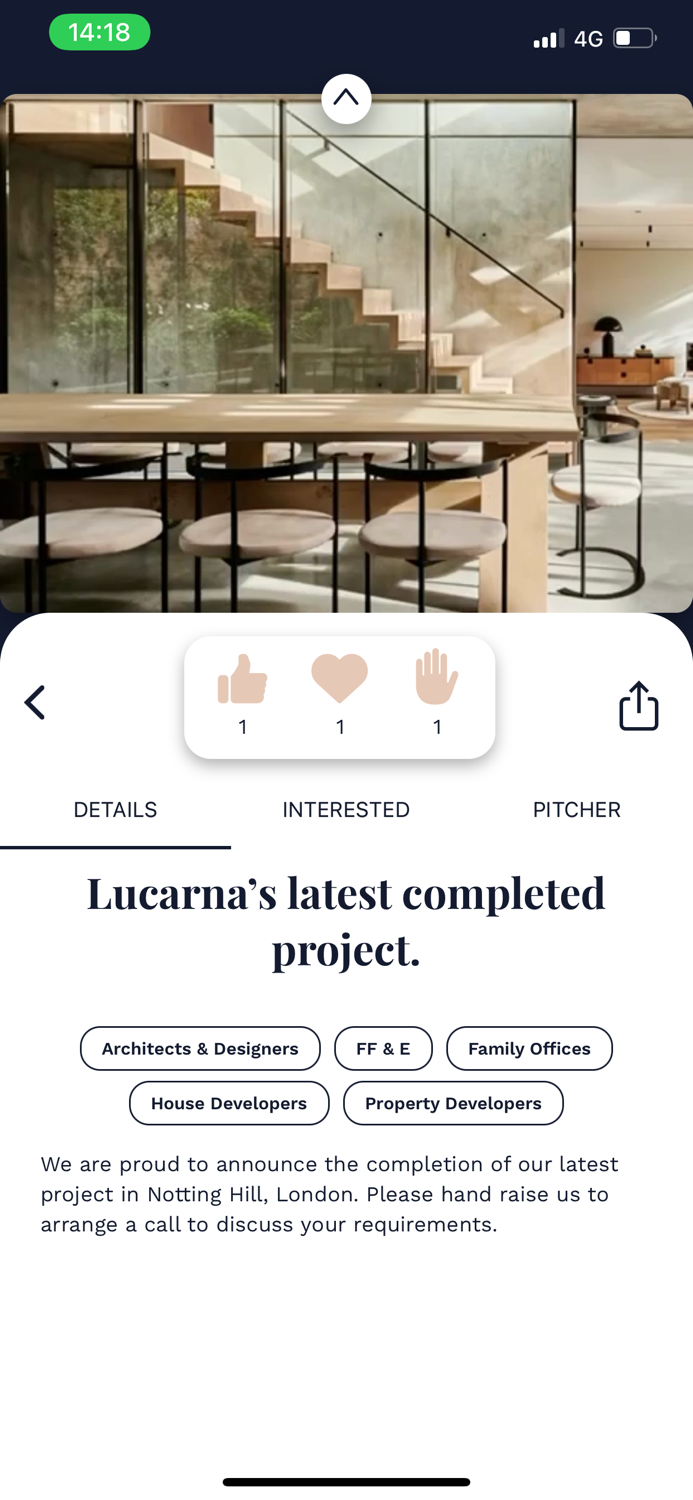Tap the thumbs-up like icon
This screenshot has height=1500, width=693.
click(x=242, y=679)
